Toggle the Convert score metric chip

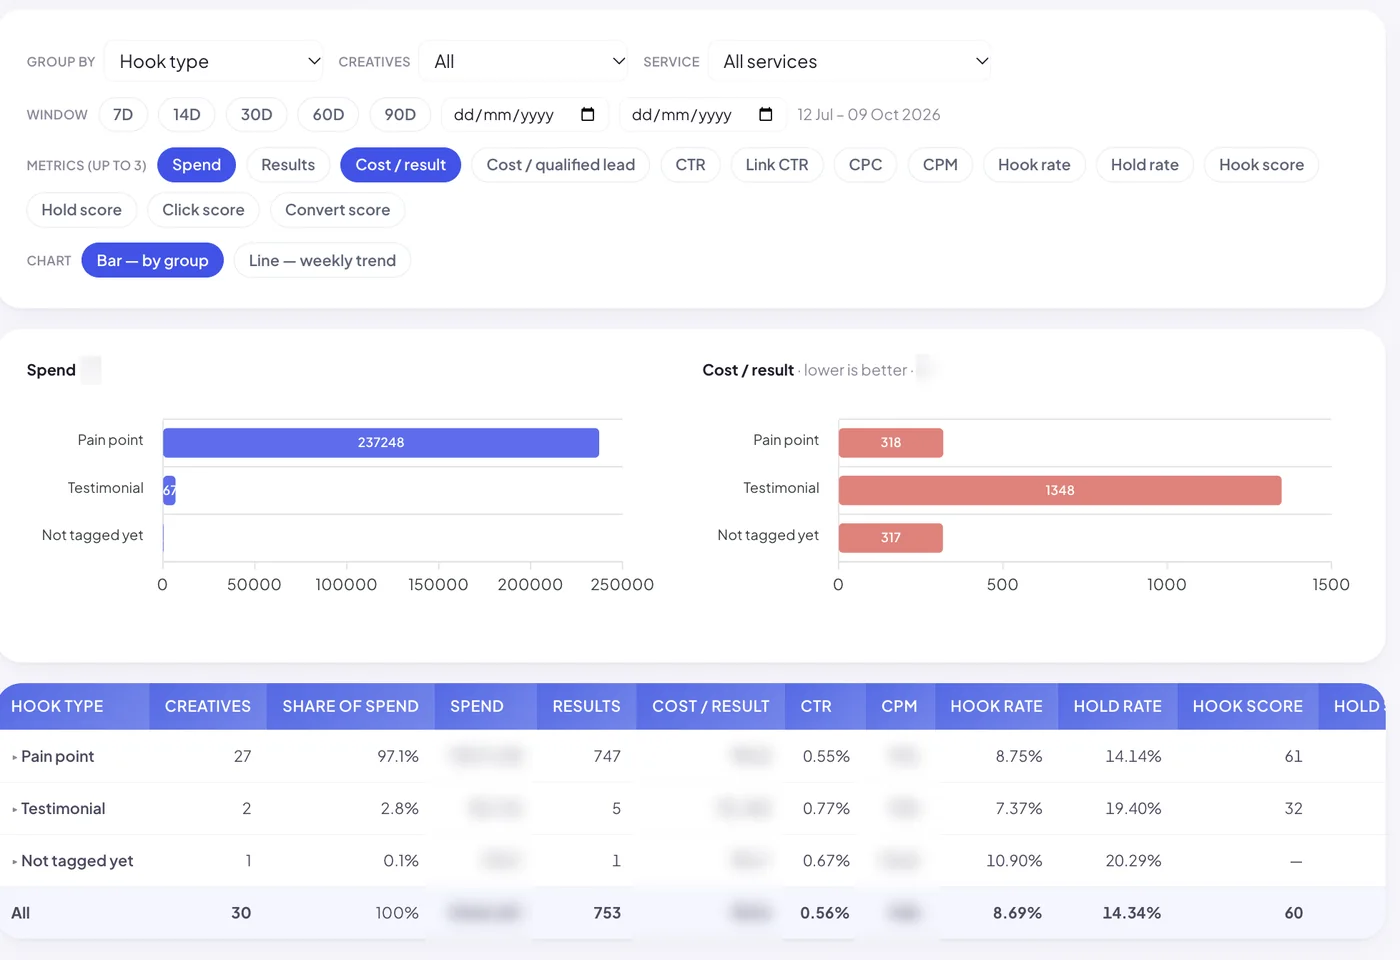tap(337, 210)
